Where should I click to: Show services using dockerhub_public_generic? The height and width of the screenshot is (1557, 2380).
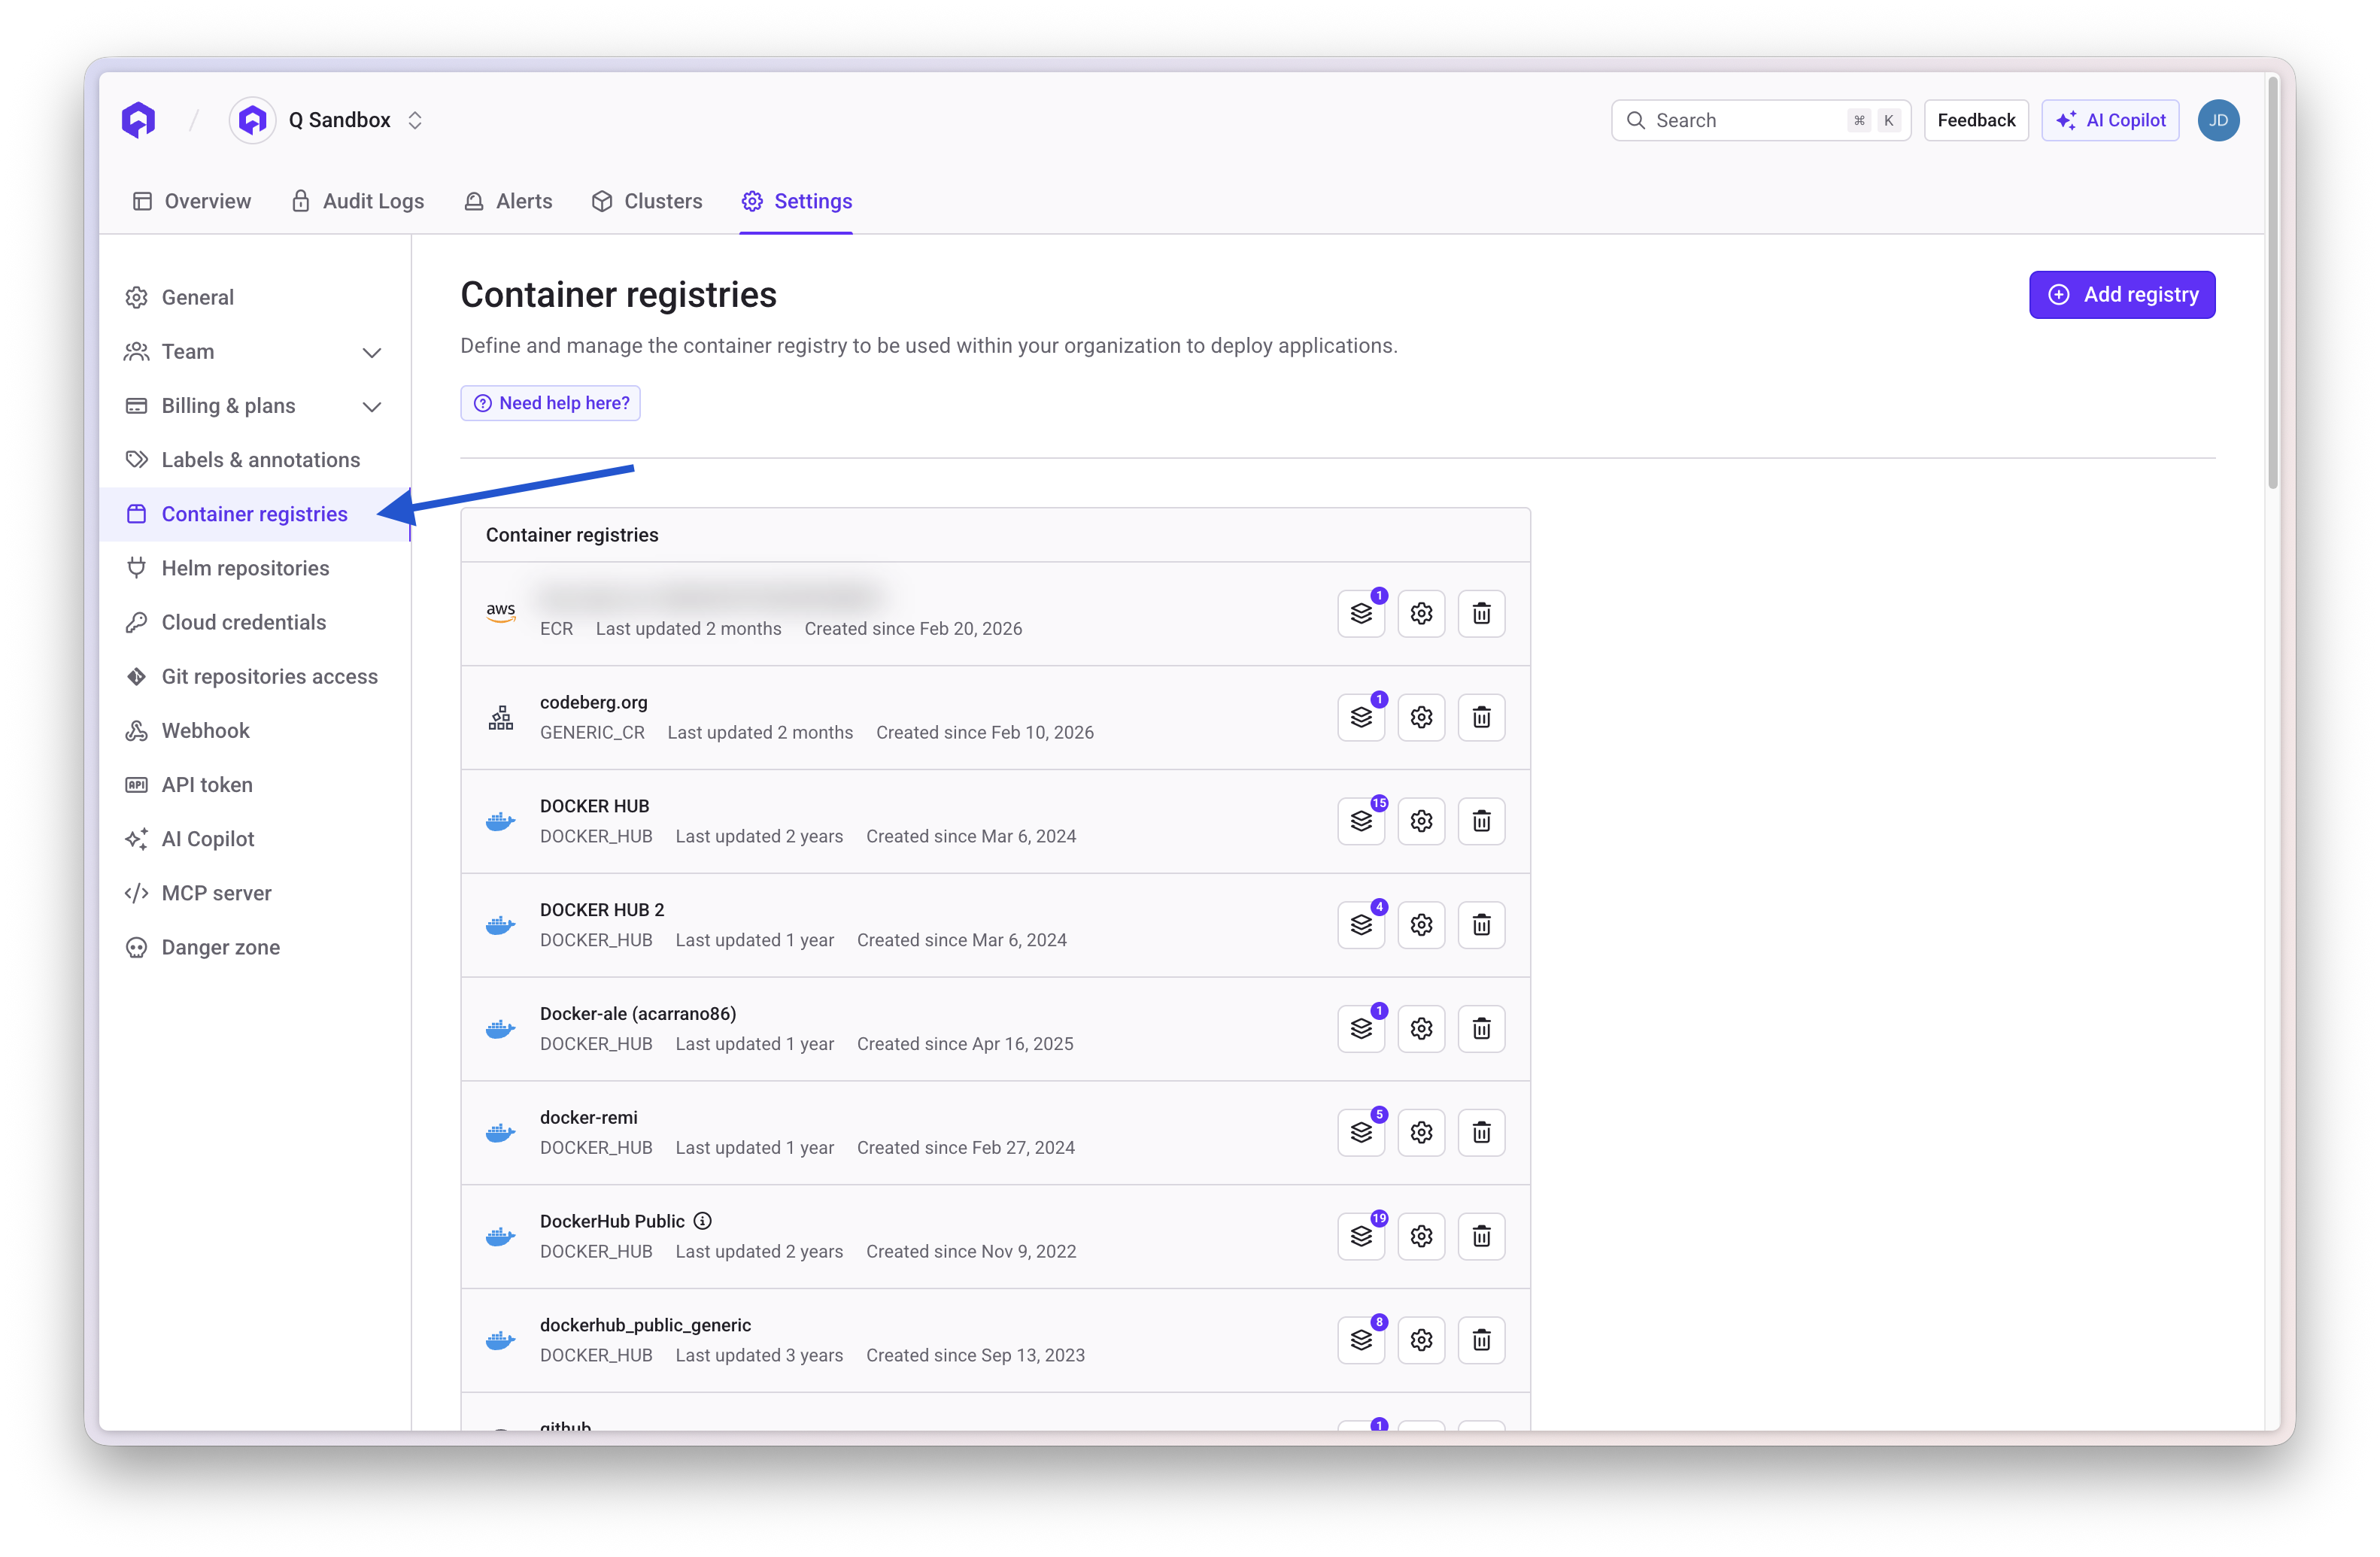1361,1340
